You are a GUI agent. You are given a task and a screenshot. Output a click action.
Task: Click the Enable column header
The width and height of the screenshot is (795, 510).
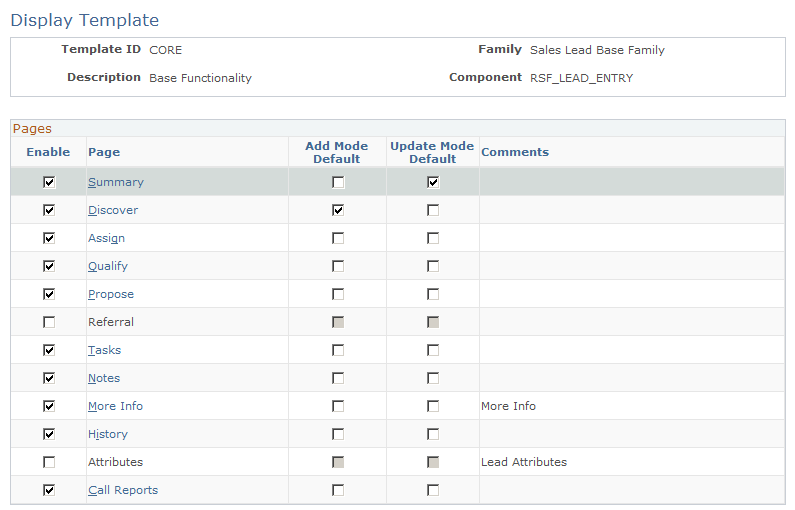48,152
